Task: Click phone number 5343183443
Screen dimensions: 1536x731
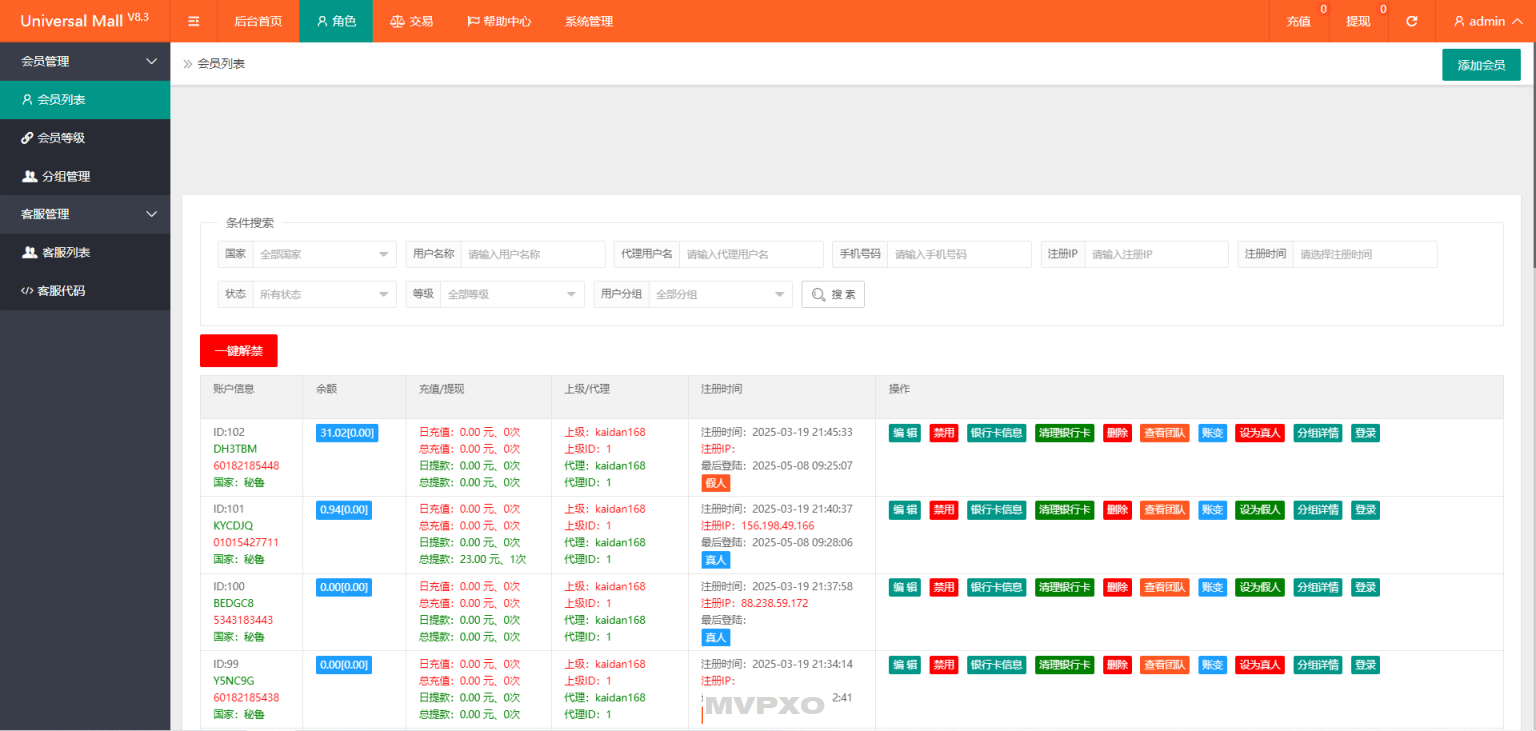Action: [243, 620]
